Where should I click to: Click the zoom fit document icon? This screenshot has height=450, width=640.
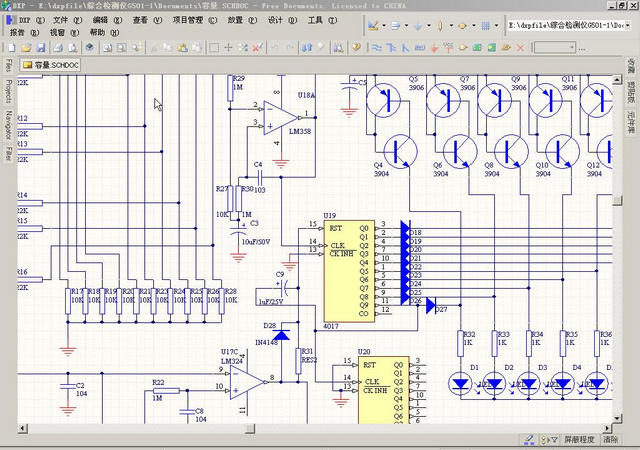(107, 48)
